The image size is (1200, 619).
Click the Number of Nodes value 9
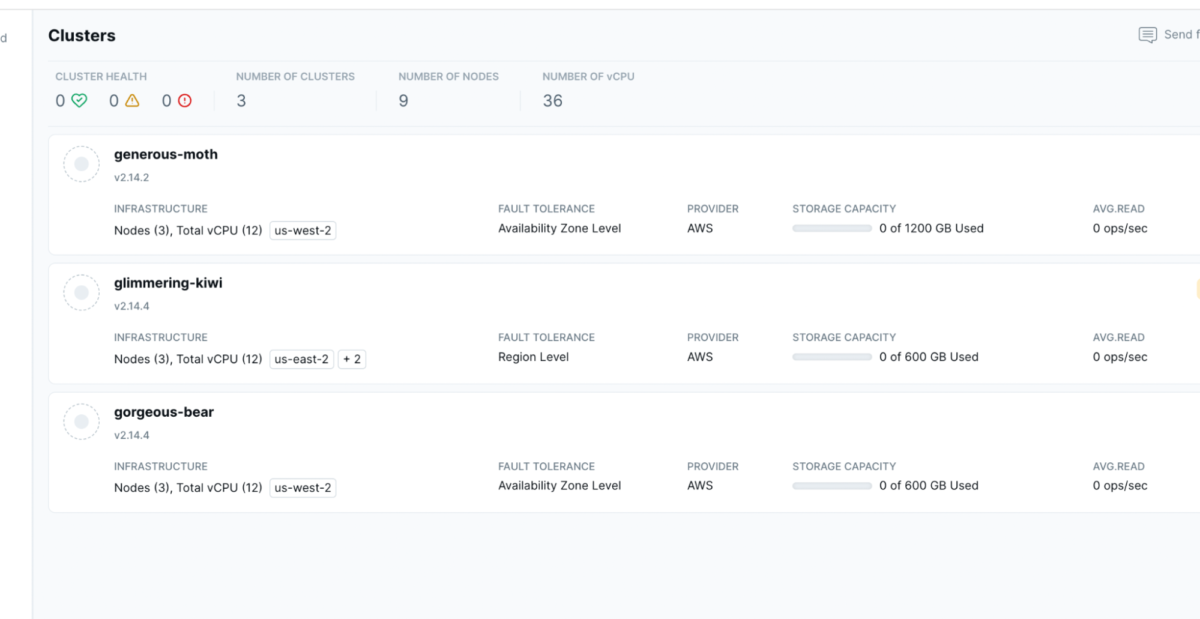click(403, 100)
